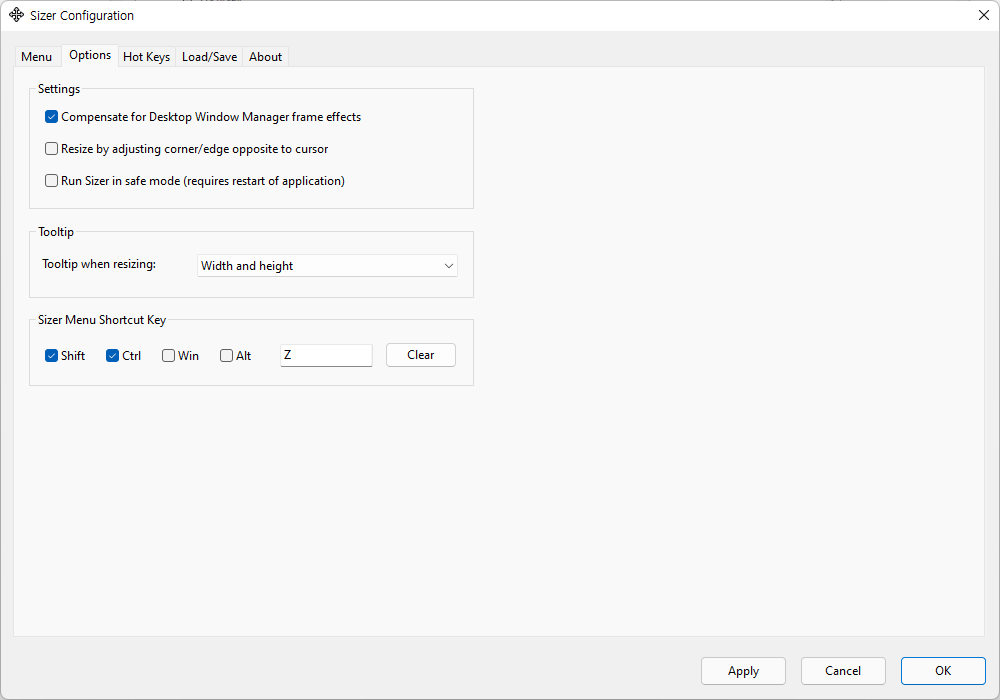Click the Sizer app icon in title bar
Viewport: 1000px width, 700px height.
coord(16,15)
